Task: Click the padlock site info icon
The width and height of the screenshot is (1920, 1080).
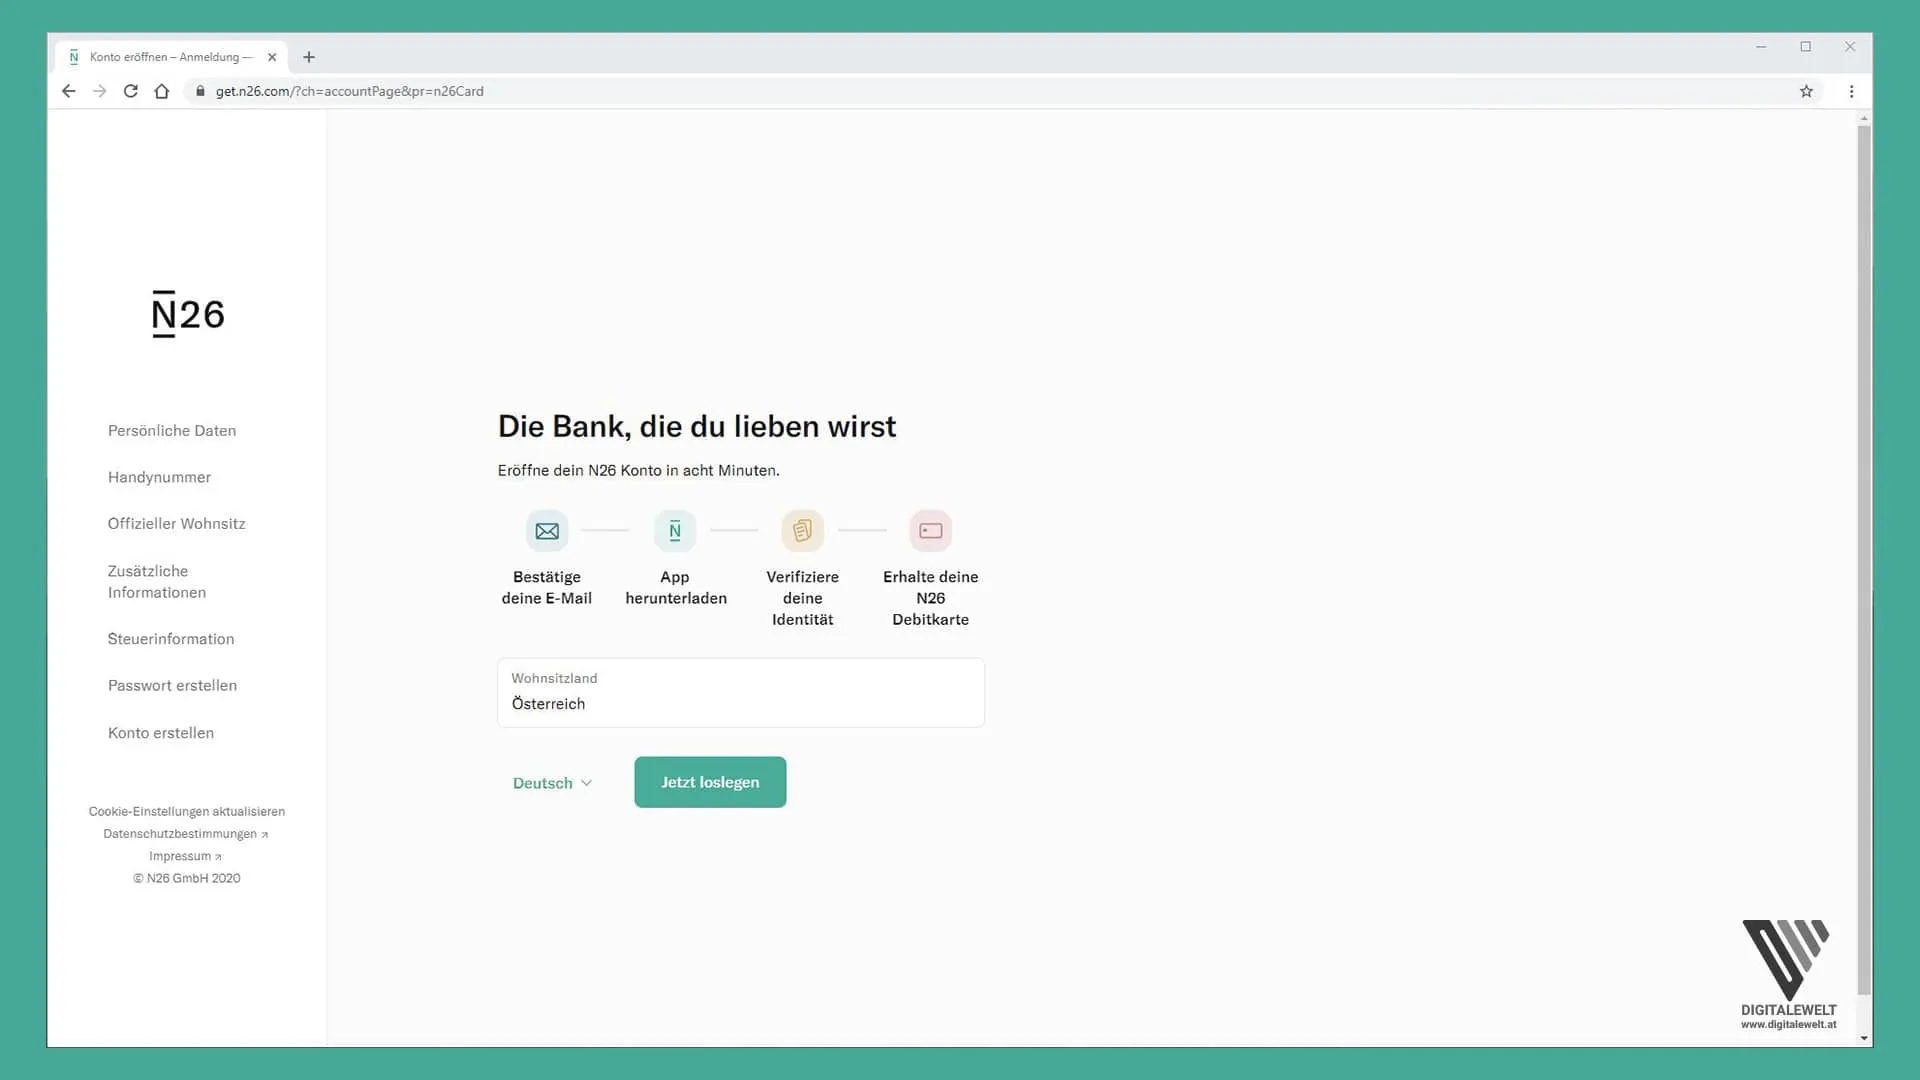Action: tap(200, 91)
